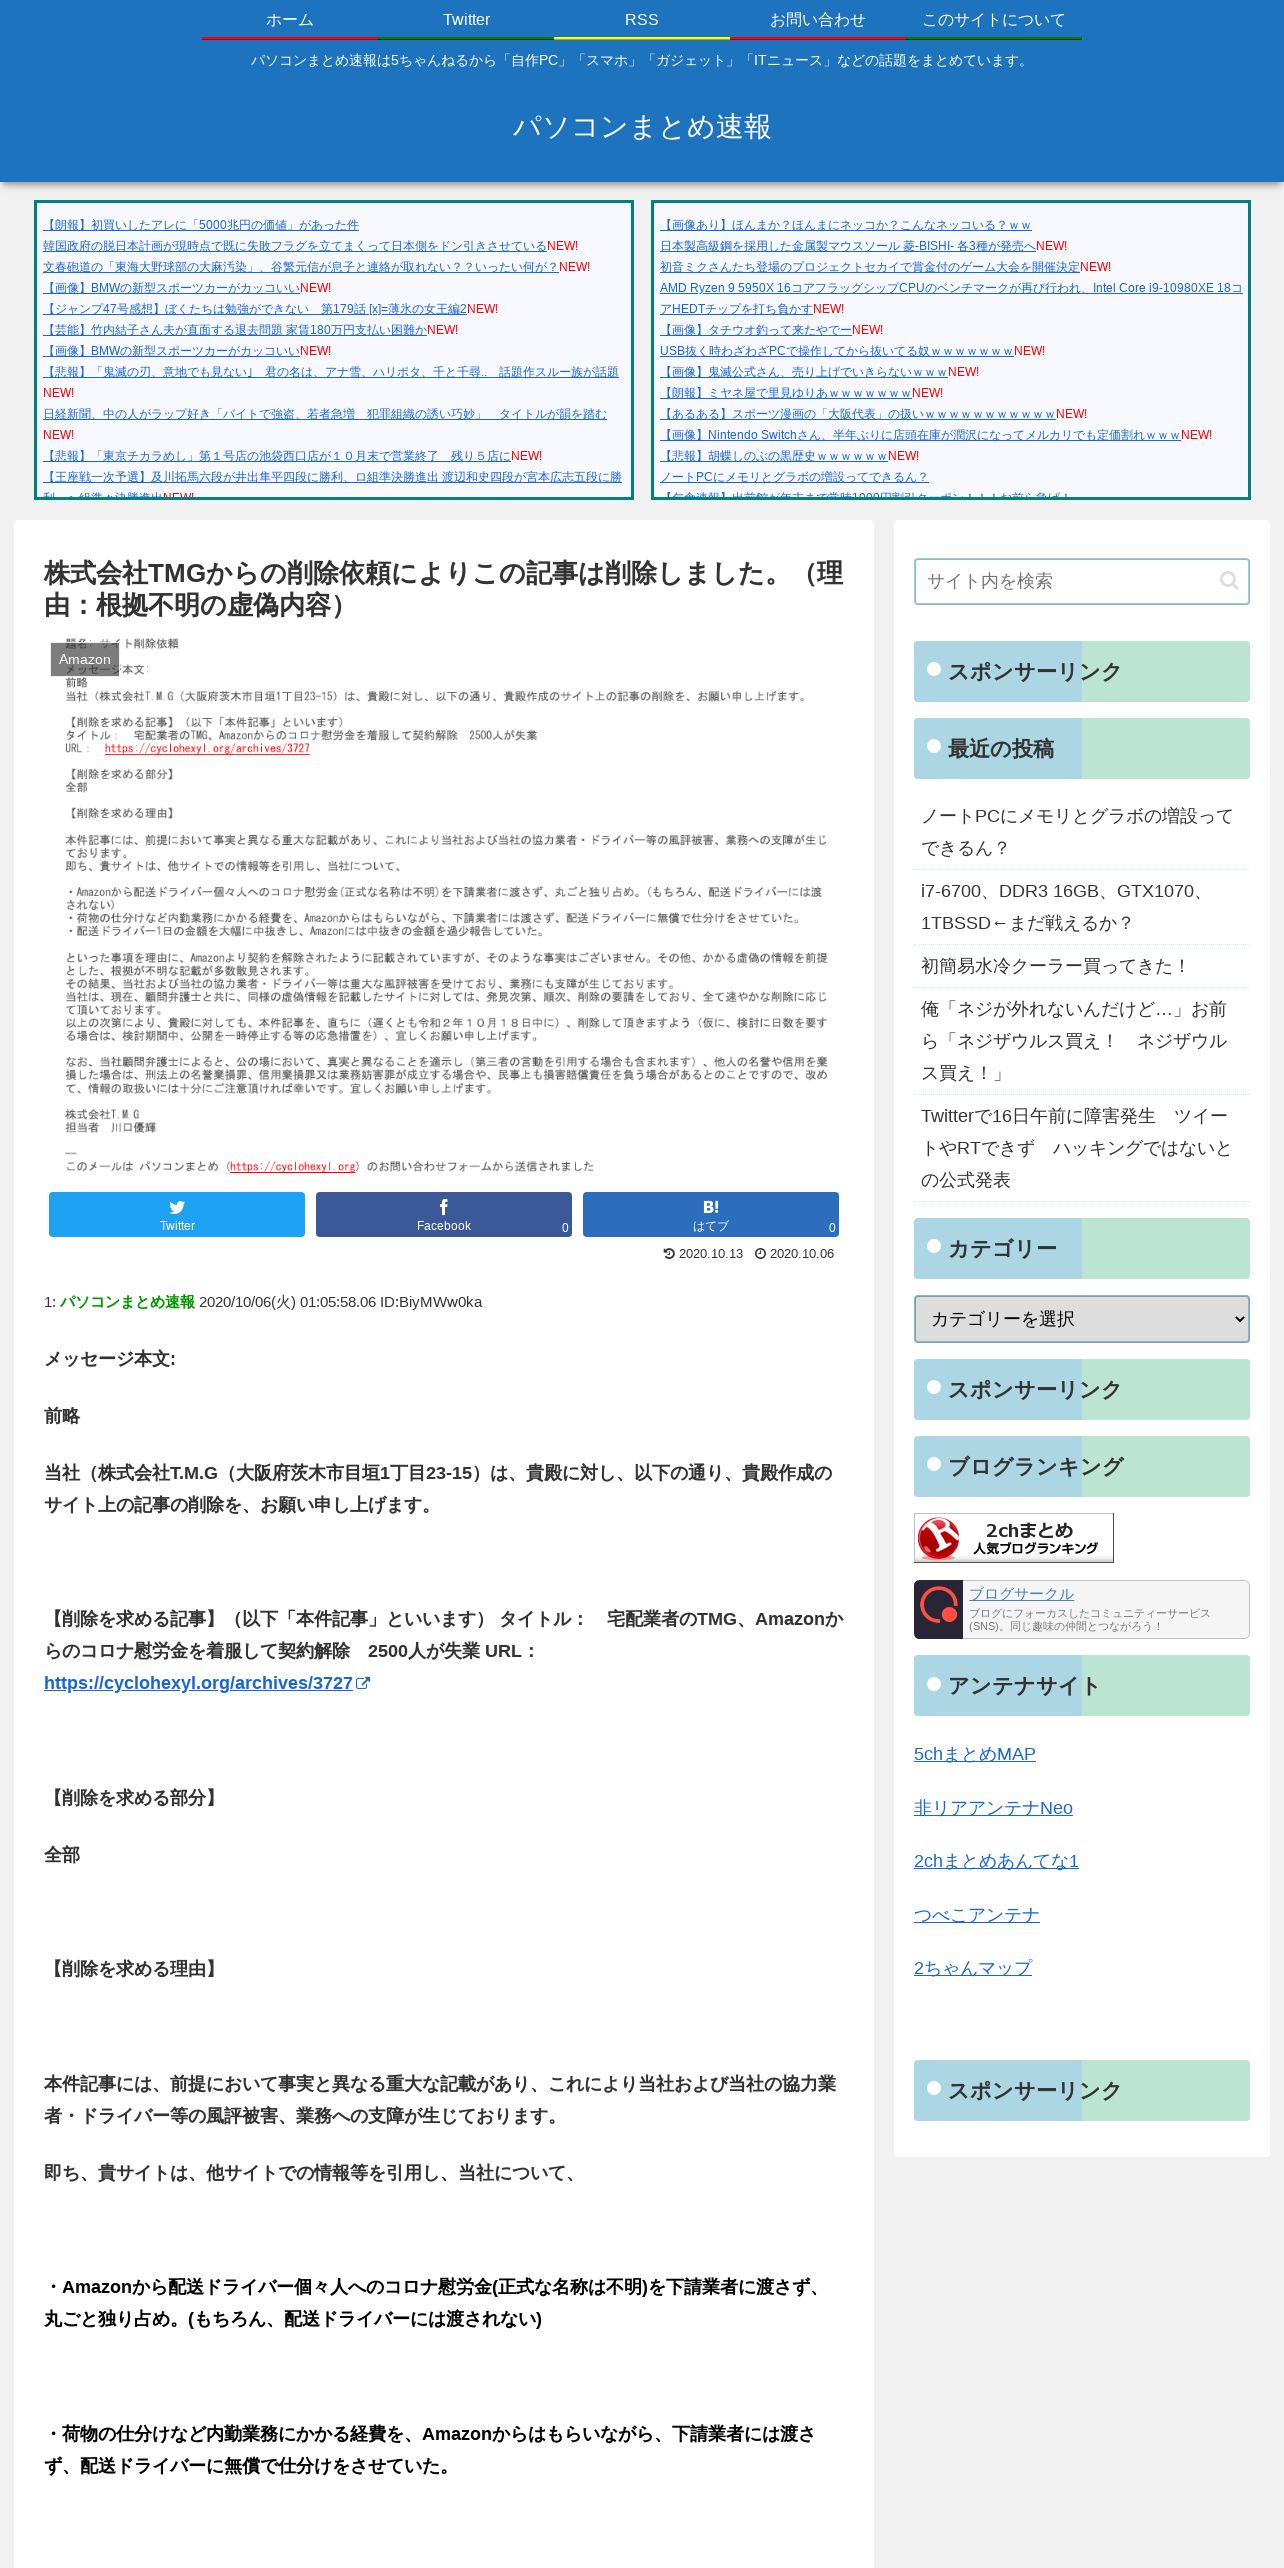Open the 5chまとめMAP antenna link
Screen dimensions: 1284x2568
click(975, 1754)
